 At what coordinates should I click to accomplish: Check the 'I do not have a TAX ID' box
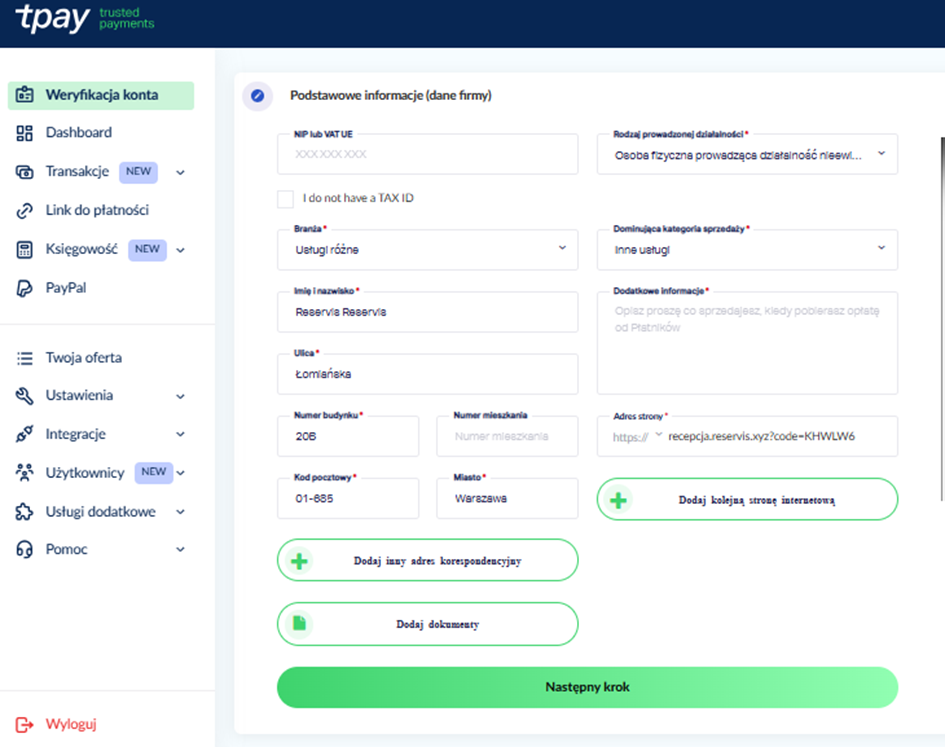pos(286,198)
